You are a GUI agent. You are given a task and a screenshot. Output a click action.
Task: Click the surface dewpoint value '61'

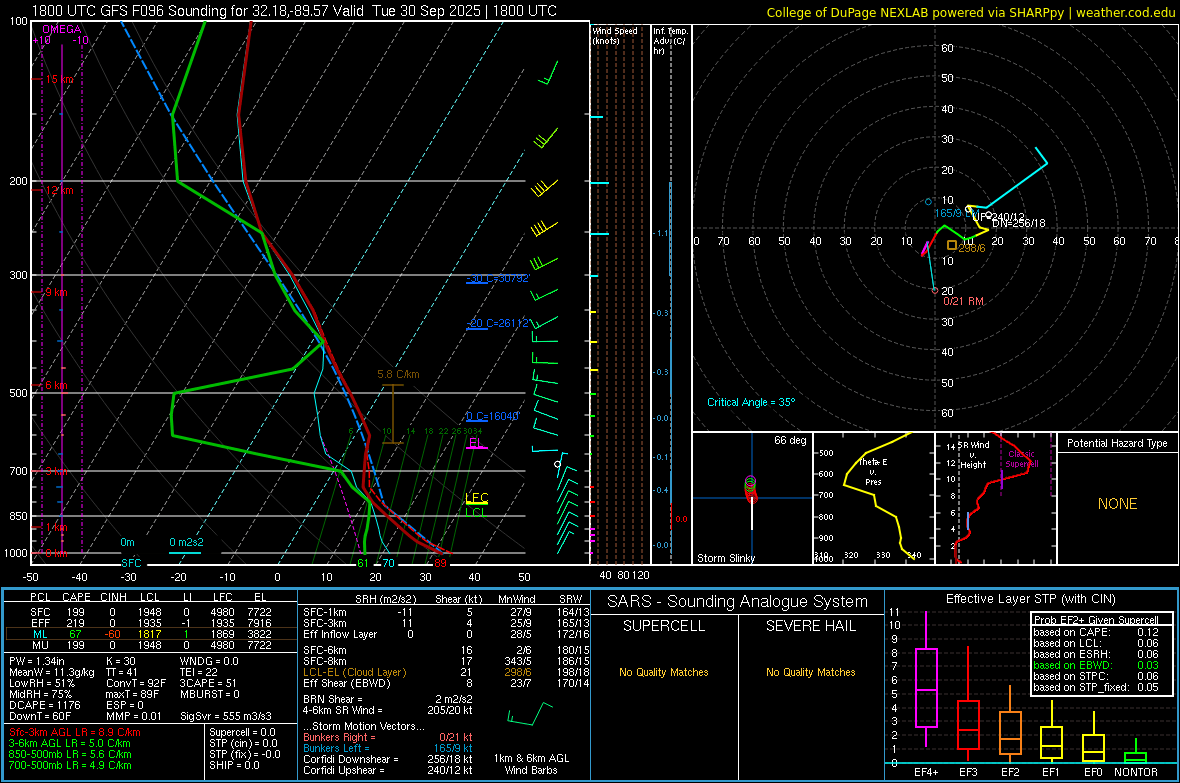pos(363,563)
